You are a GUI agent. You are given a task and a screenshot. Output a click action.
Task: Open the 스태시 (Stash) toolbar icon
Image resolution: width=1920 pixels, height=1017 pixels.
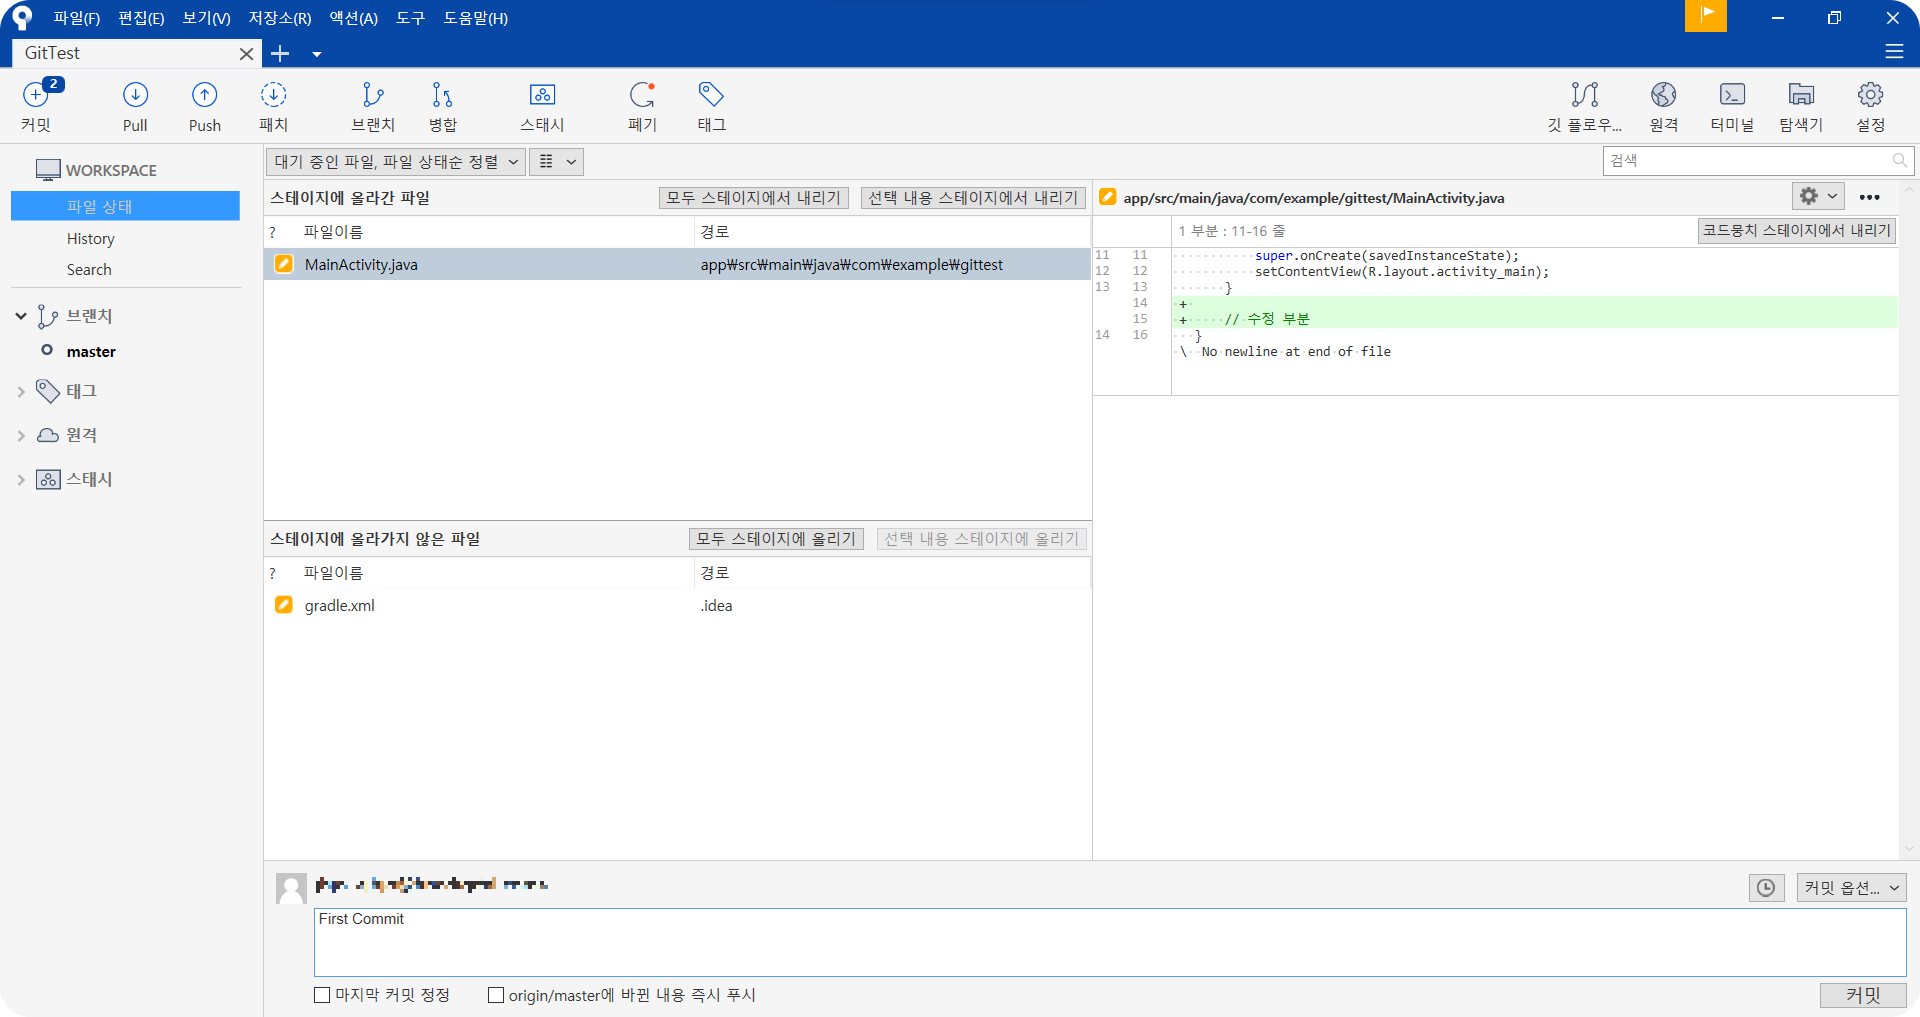point(542,105)
